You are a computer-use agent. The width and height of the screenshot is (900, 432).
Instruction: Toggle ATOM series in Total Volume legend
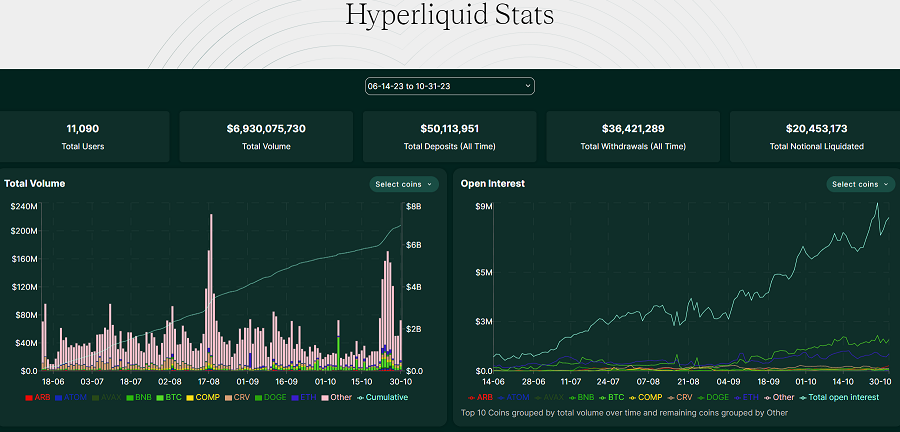coord(69,397)
